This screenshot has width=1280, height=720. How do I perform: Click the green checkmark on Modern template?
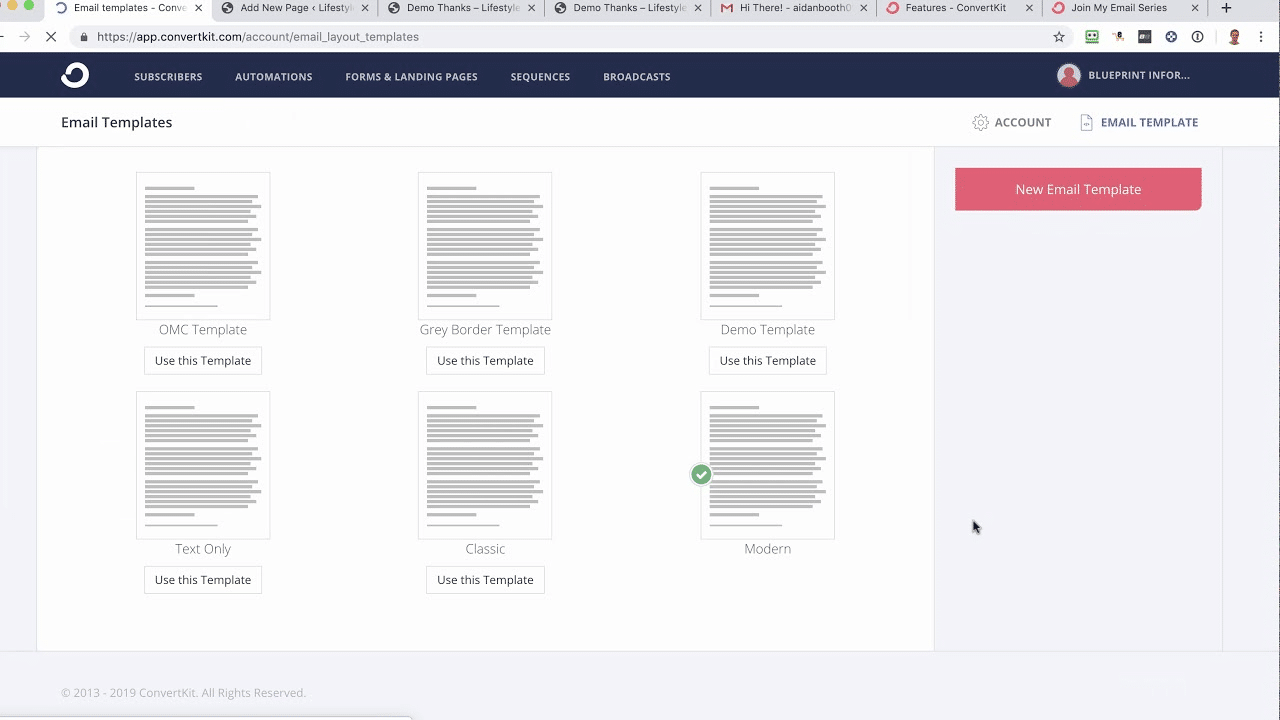[701, 474]
